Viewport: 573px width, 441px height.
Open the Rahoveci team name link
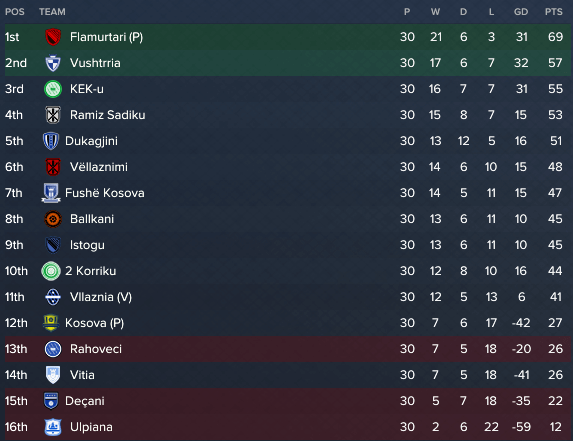pos(96,349)
